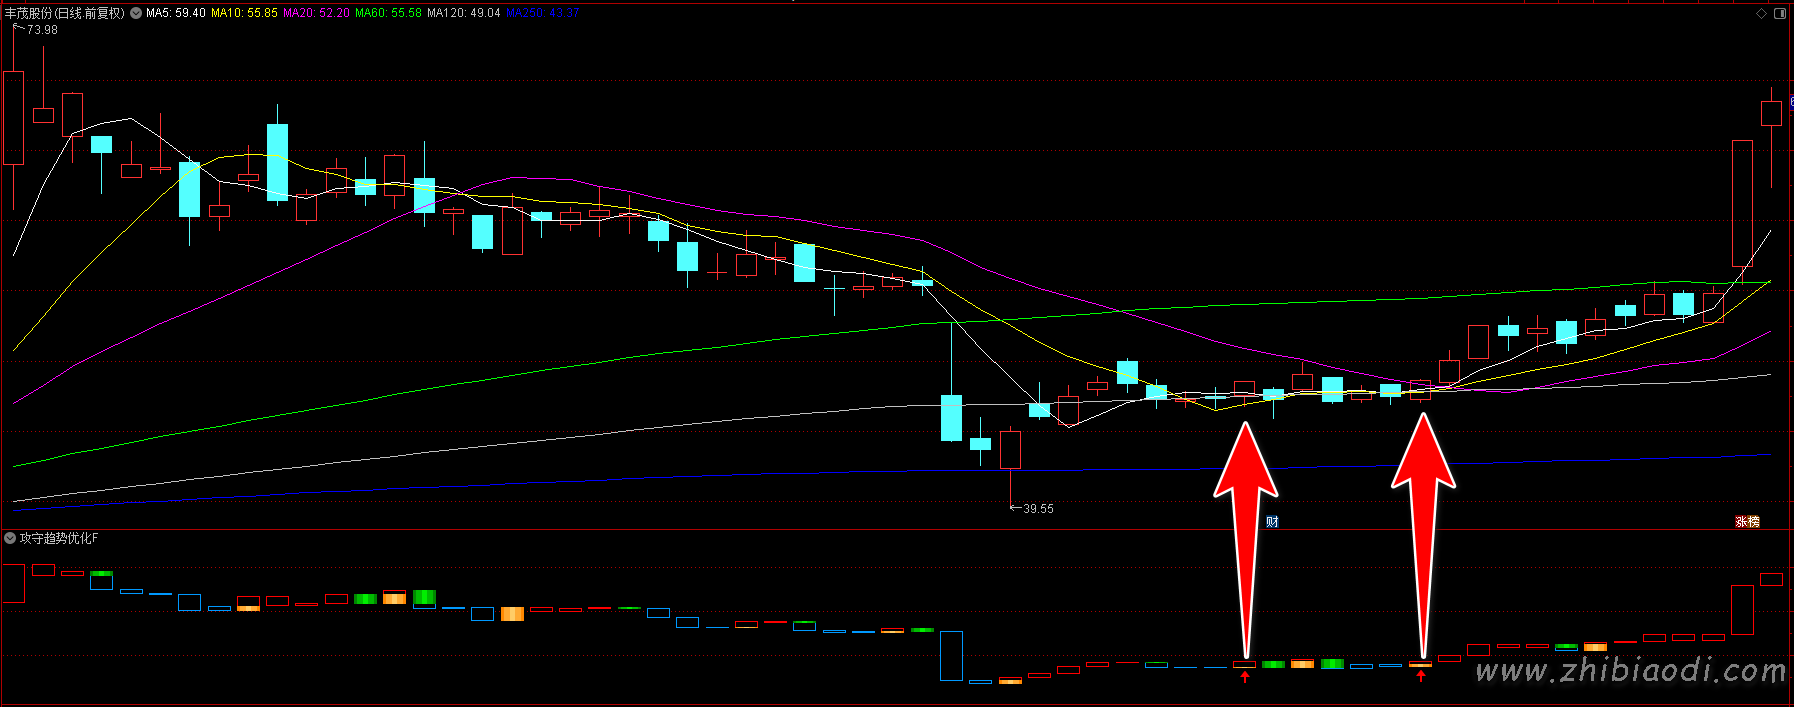Select the yellow MA10 label
This screenshot has height=707, width=1794.
point(244,13)
